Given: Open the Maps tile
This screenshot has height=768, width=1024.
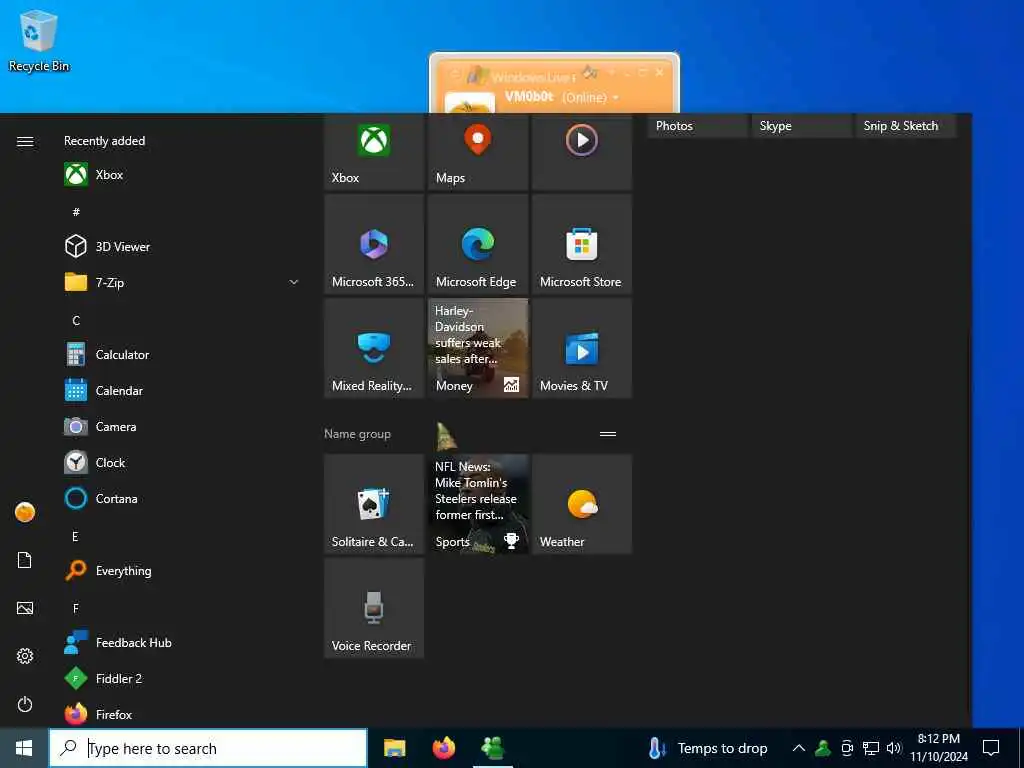Looking at the screenshot, I should 478,152.
